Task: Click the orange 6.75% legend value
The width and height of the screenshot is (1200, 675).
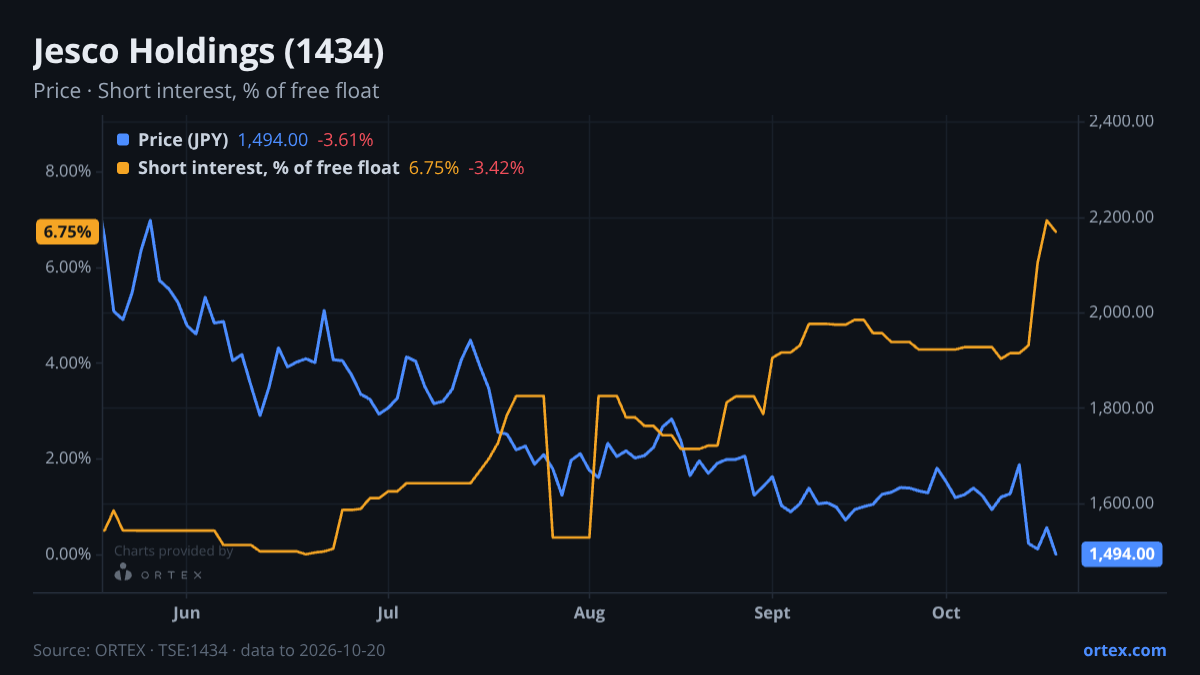Action: pos(434,168)
